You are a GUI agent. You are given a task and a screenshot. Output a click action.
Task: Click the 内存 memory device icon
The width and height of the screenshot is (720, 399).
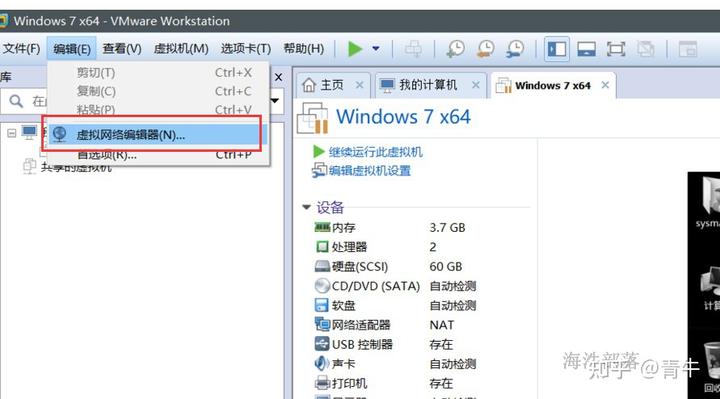pyautogui.click(x=322, y=227)
